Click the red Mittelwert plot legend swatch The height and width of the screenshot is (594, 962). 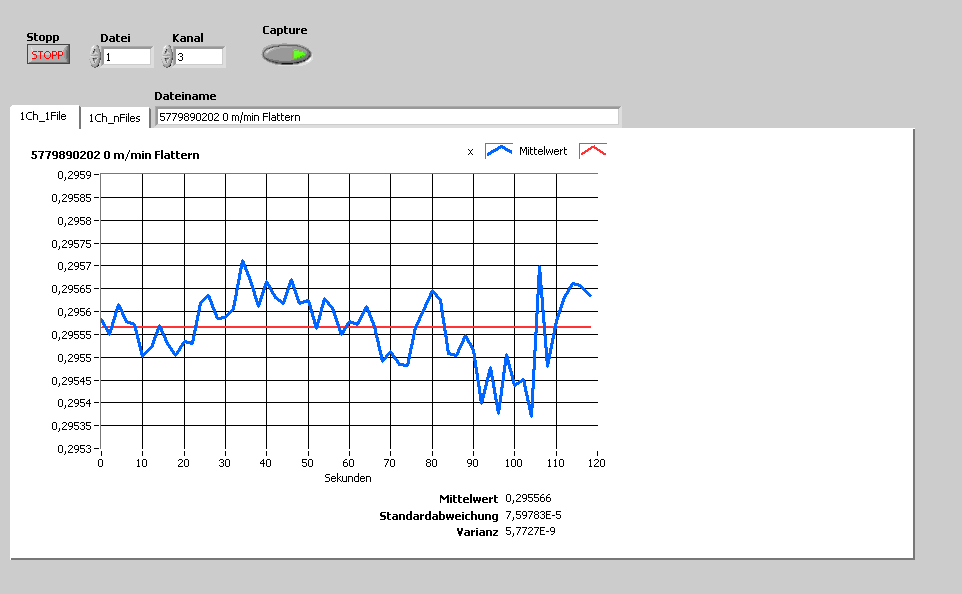(x=593, y=151)
